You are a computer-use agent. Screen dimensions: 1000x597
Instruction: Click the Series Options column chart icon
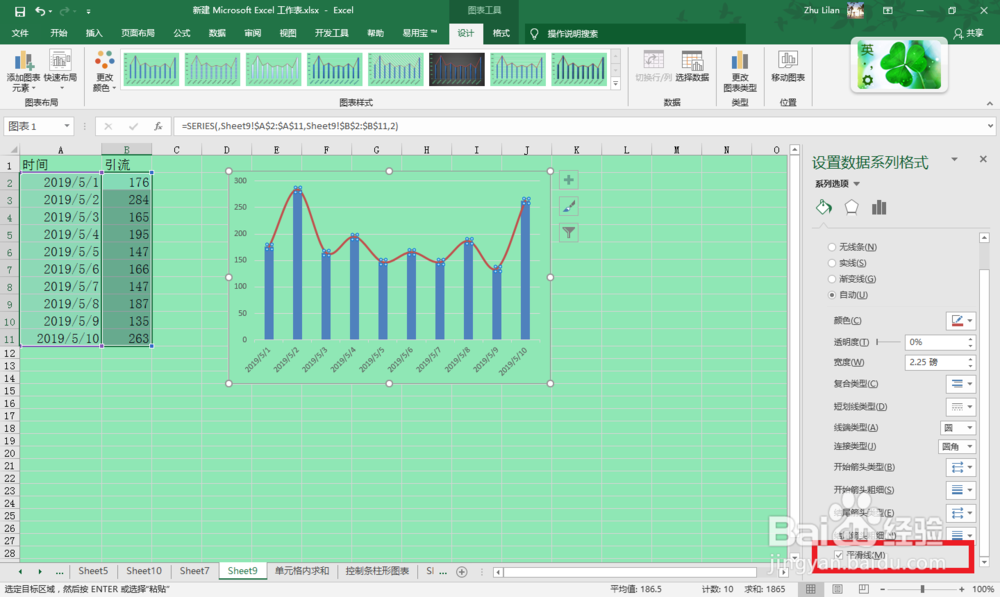click(x=877, y=206)
